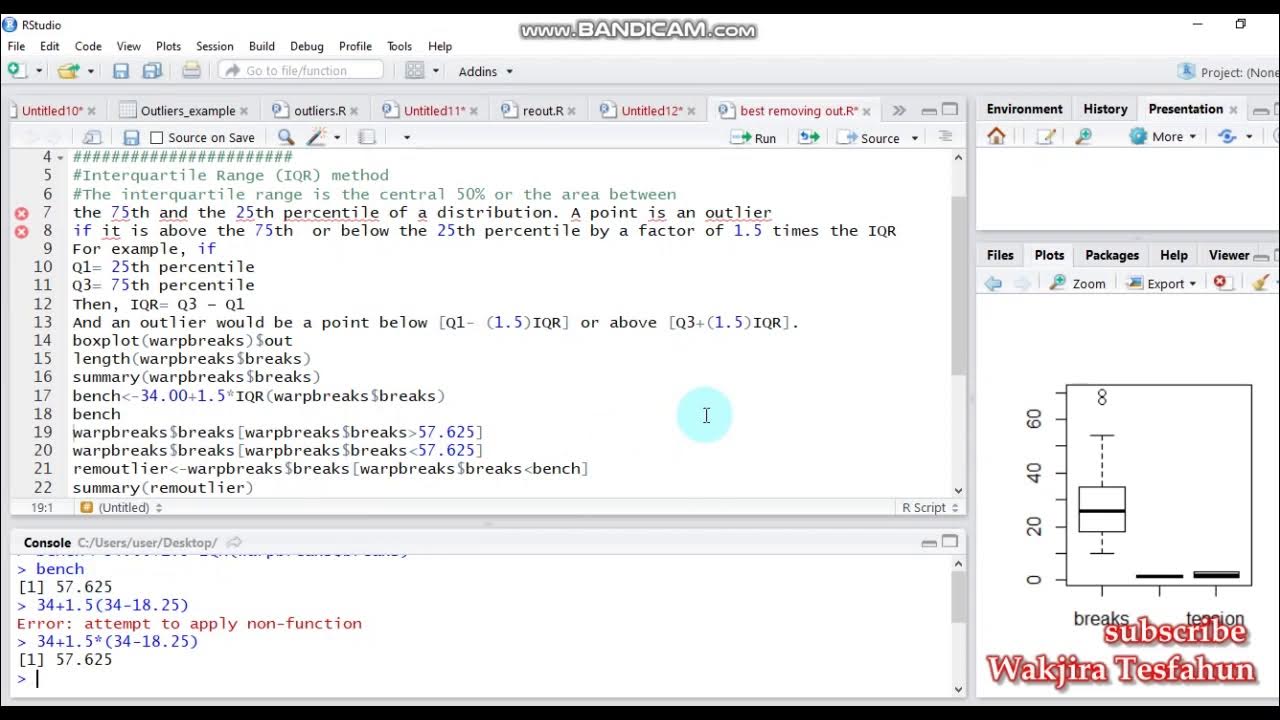Click the Source button
1280x720 pixels.
(x=869, y=138)
